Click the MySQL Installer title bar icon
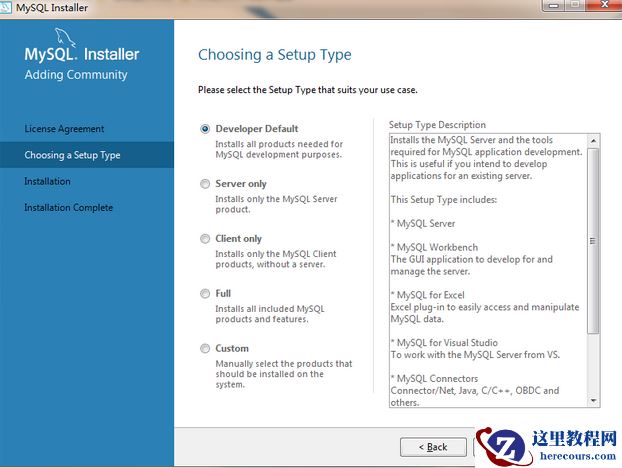622x468 pixels. pyautogui.click(x=6, y=7)
